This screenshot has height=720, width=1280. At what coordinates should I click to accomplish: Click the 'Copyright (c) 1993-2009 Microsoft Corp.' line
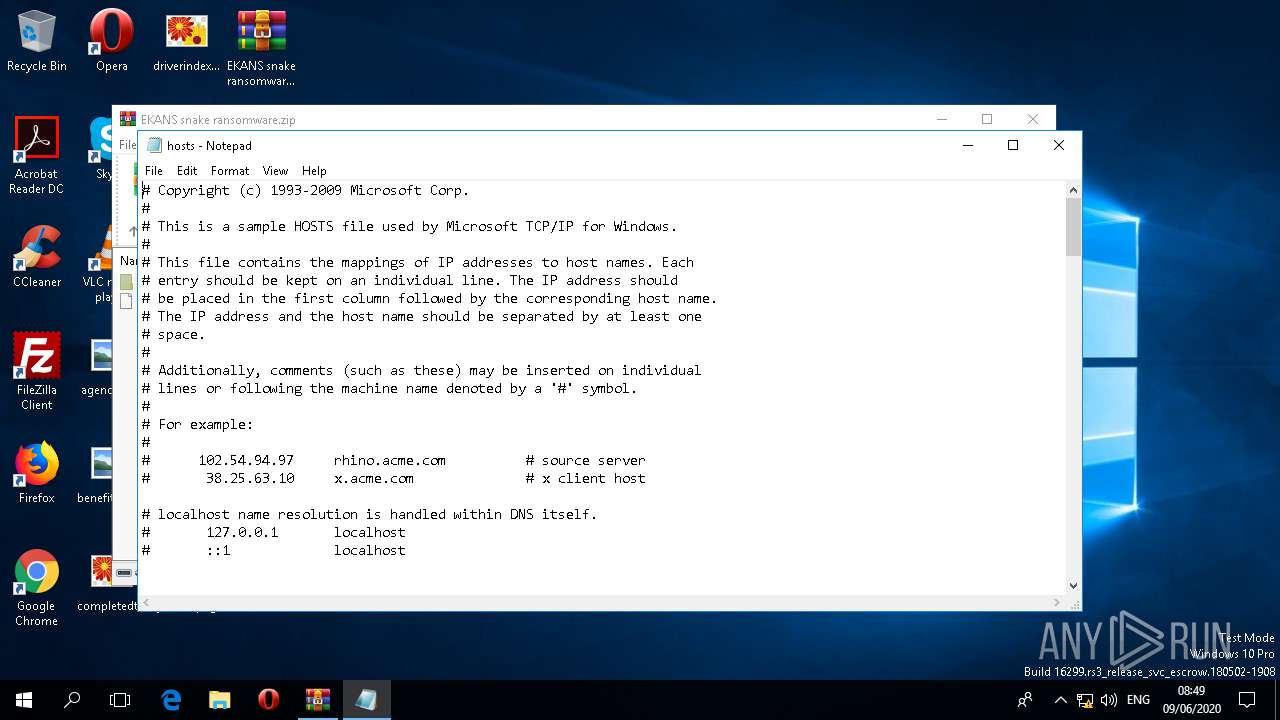(x=306, y=190)
